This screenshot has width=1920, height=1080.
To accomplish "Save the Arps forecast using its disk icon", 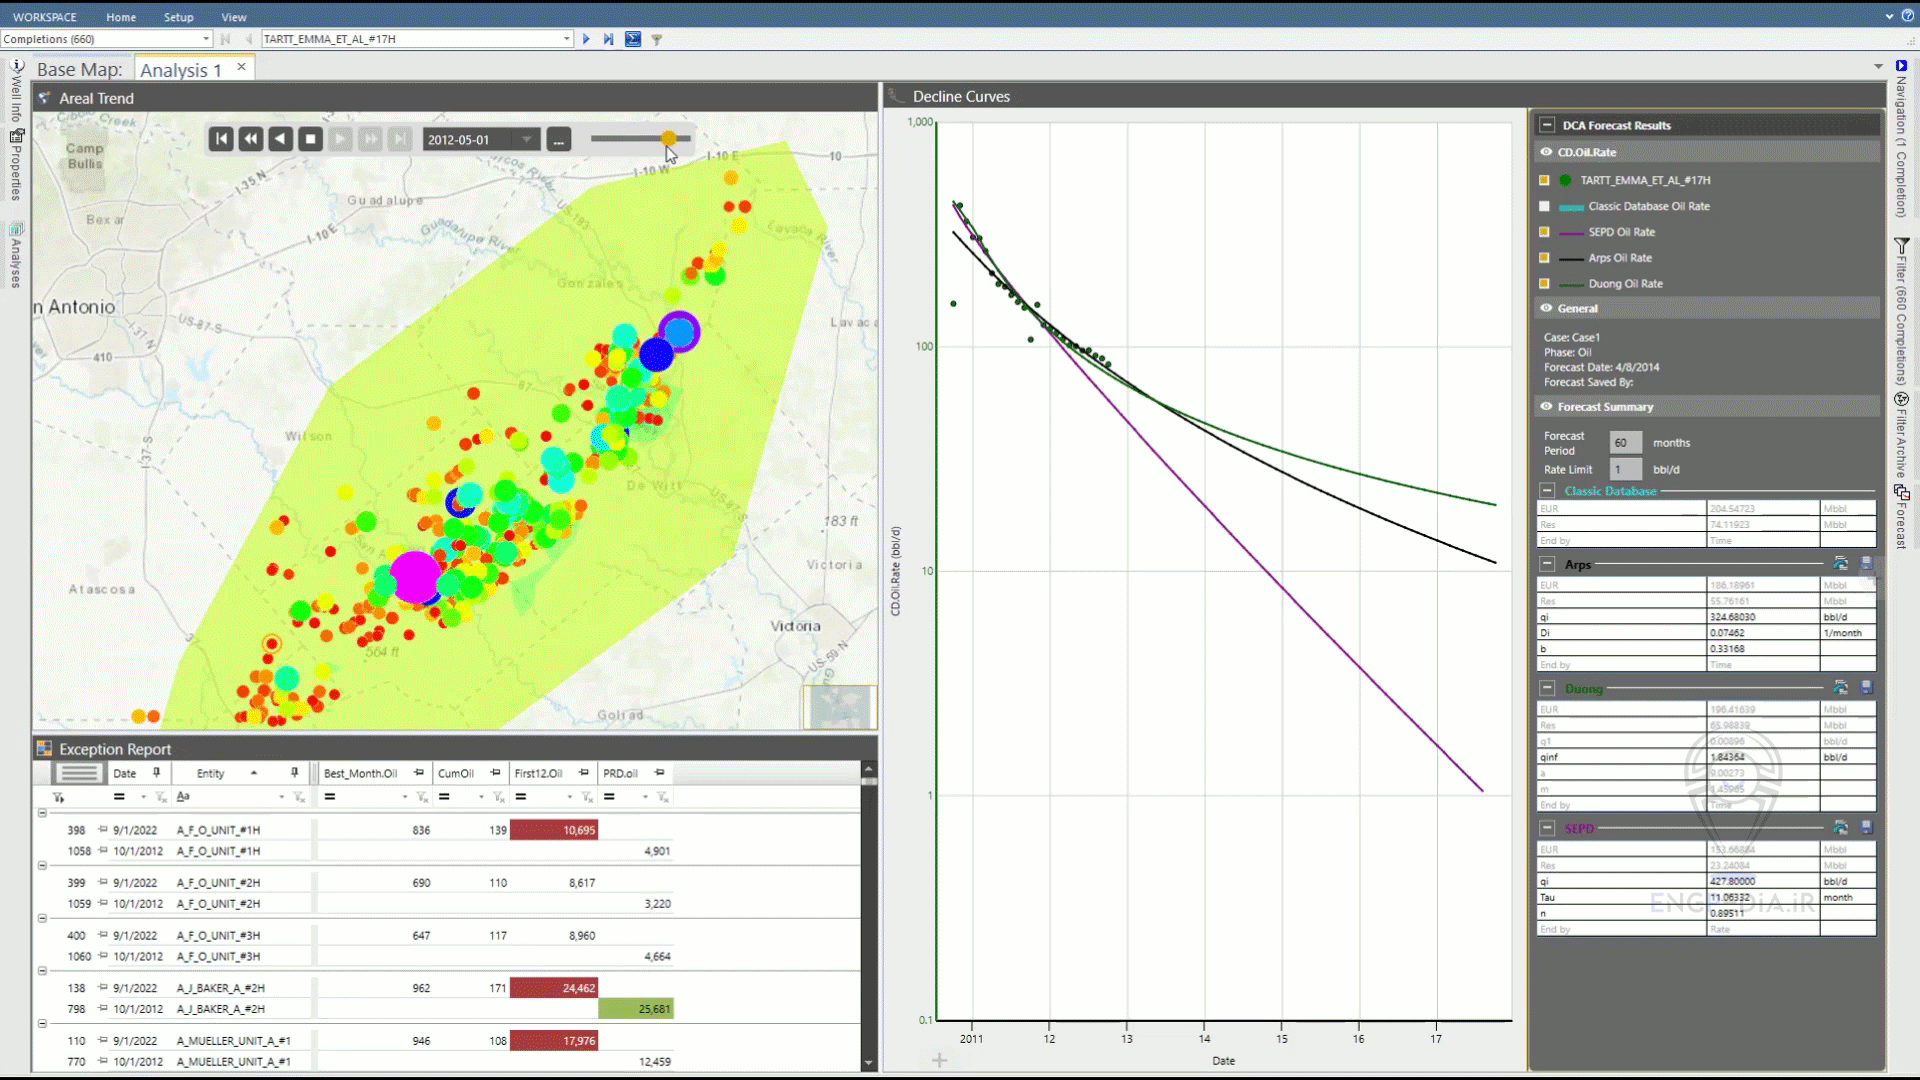I will point(1868,563).
